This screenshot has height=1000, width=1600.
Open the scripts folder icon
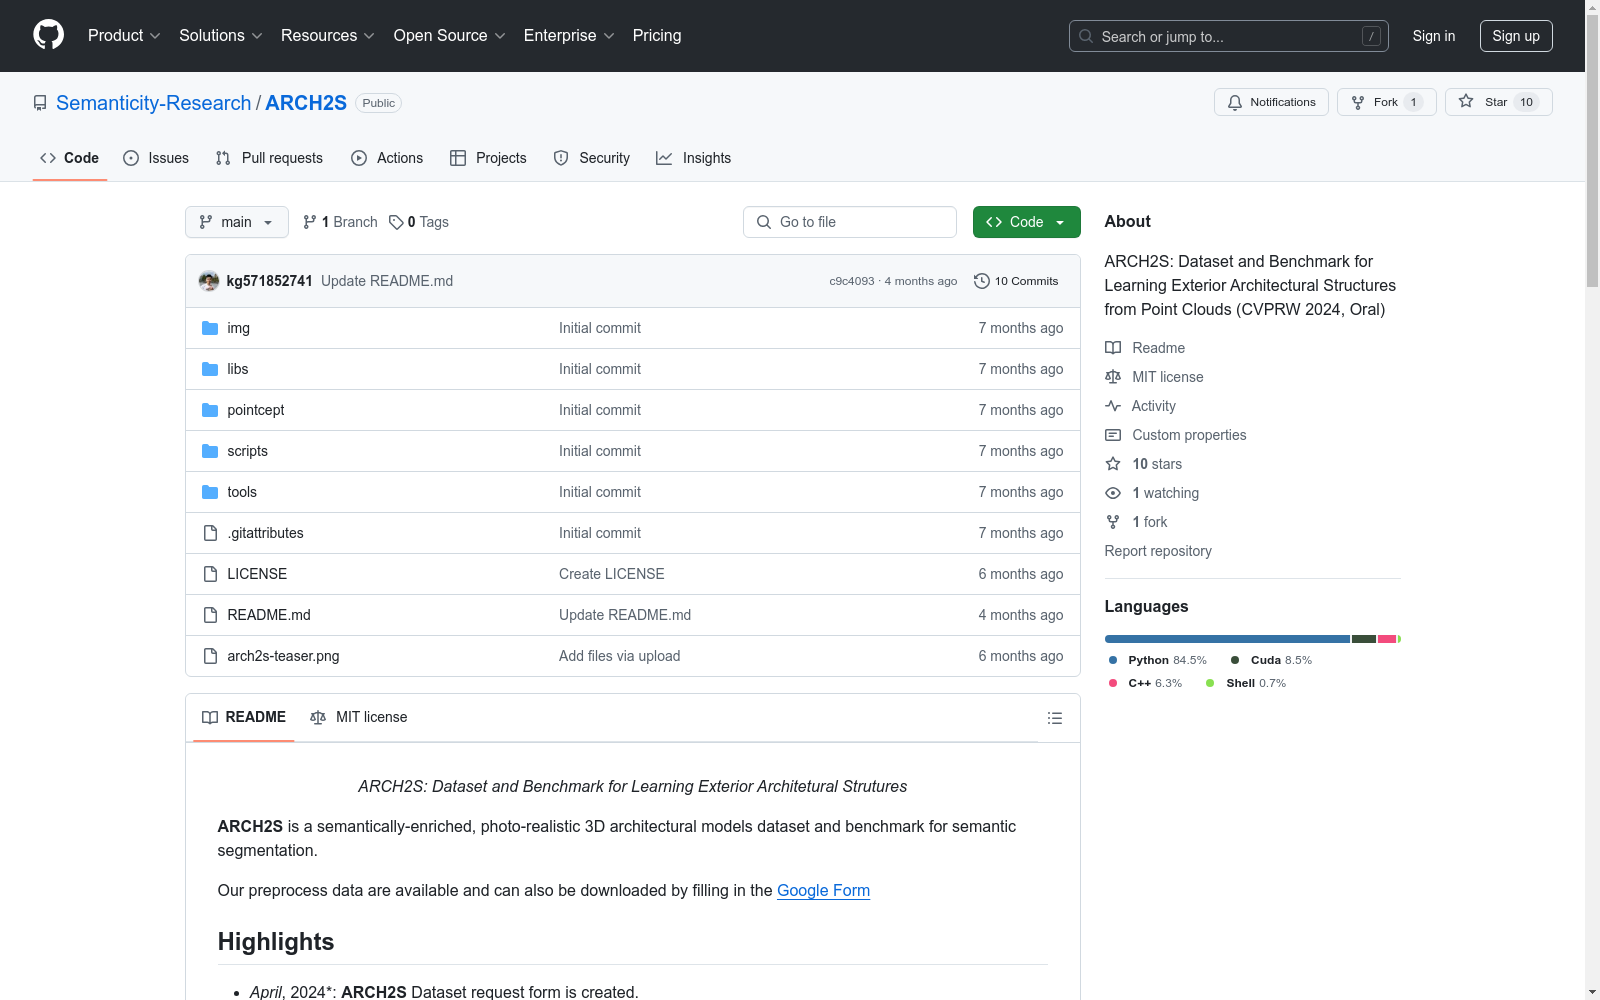[210, 451]
